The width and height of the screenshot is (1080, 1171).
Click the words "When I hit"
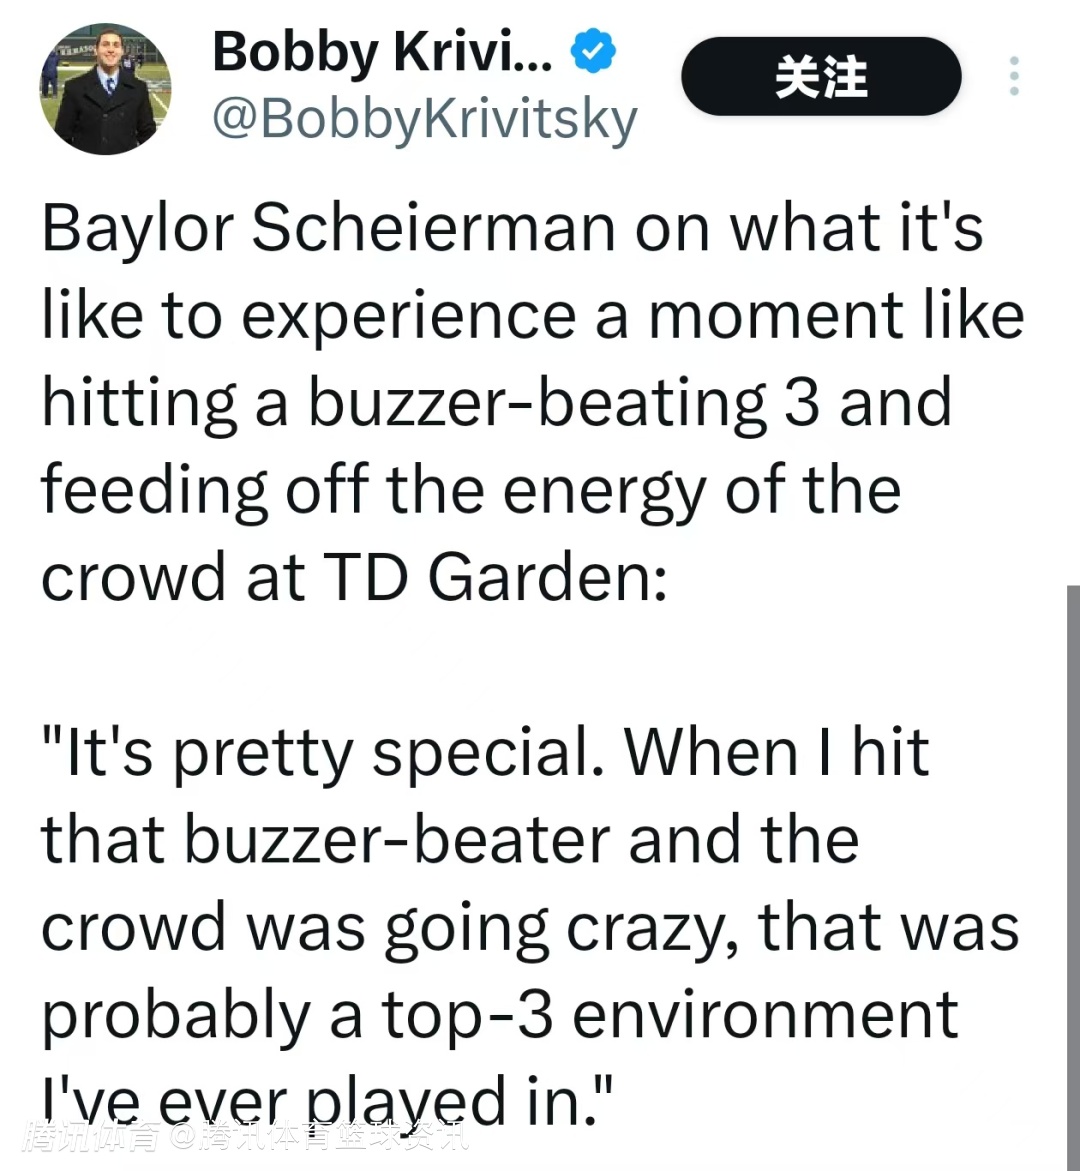(777, 752)
